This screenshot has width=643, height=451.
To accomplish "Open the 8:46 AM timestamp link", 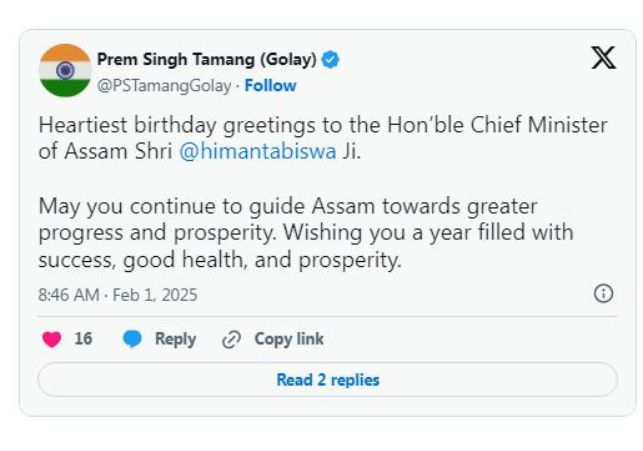I will pyautogui.click(x=69, y=295).
